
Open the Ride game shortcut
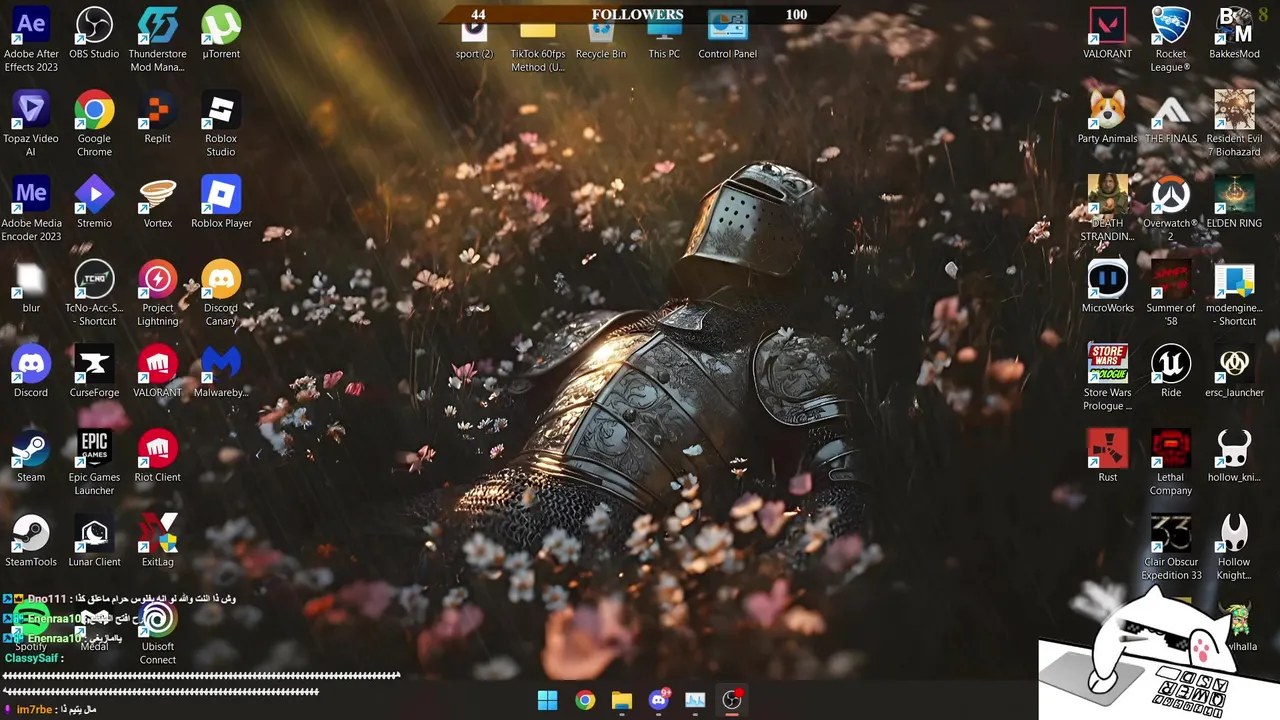point(1171,372)
